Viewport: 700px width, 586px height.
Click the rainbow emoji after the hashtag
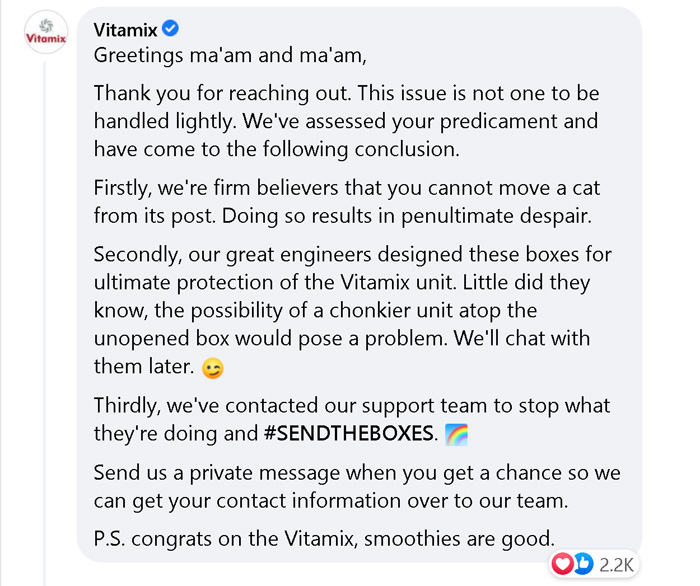[455, 435]
